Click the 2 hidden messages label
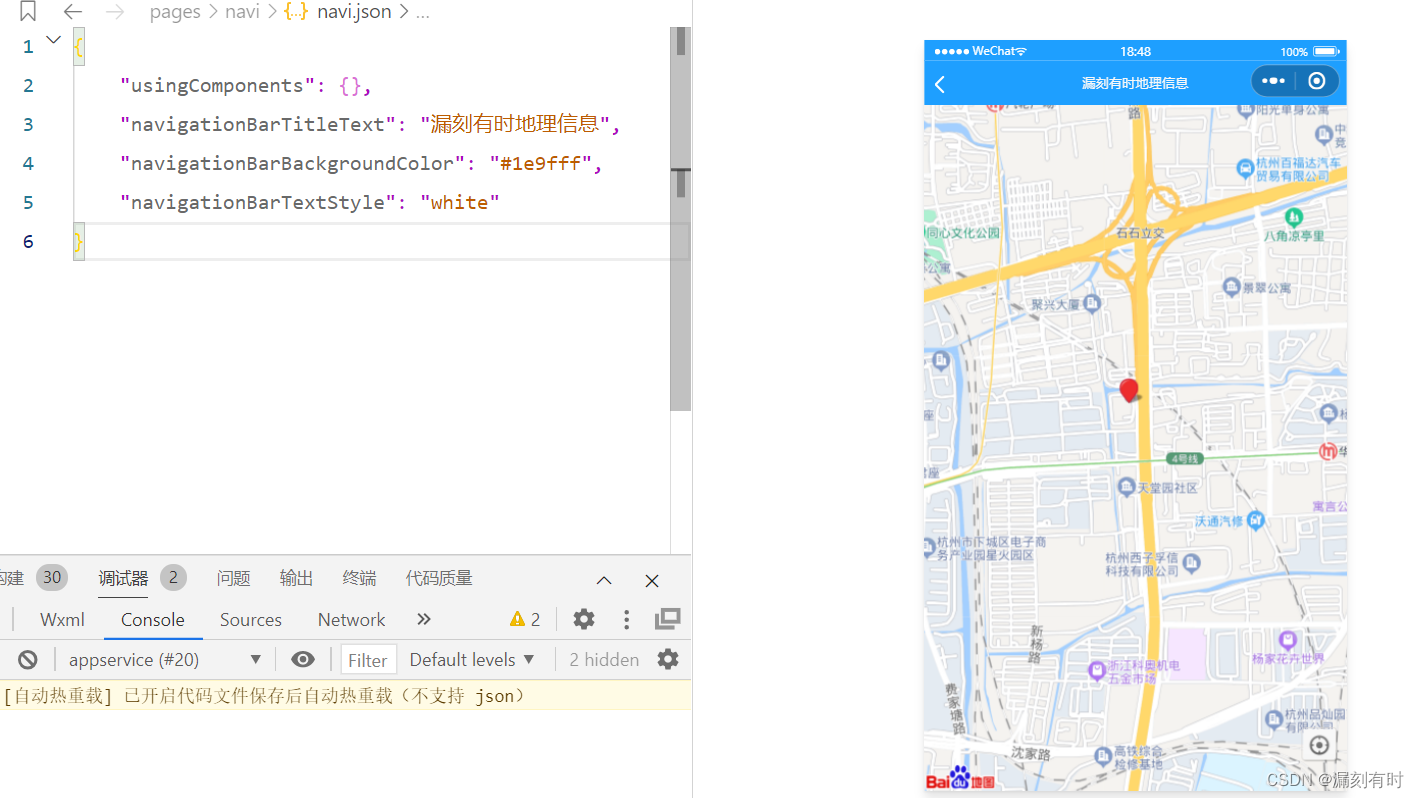The width and height of the screenshot is (1419, 798). click(x=604, y=659)
